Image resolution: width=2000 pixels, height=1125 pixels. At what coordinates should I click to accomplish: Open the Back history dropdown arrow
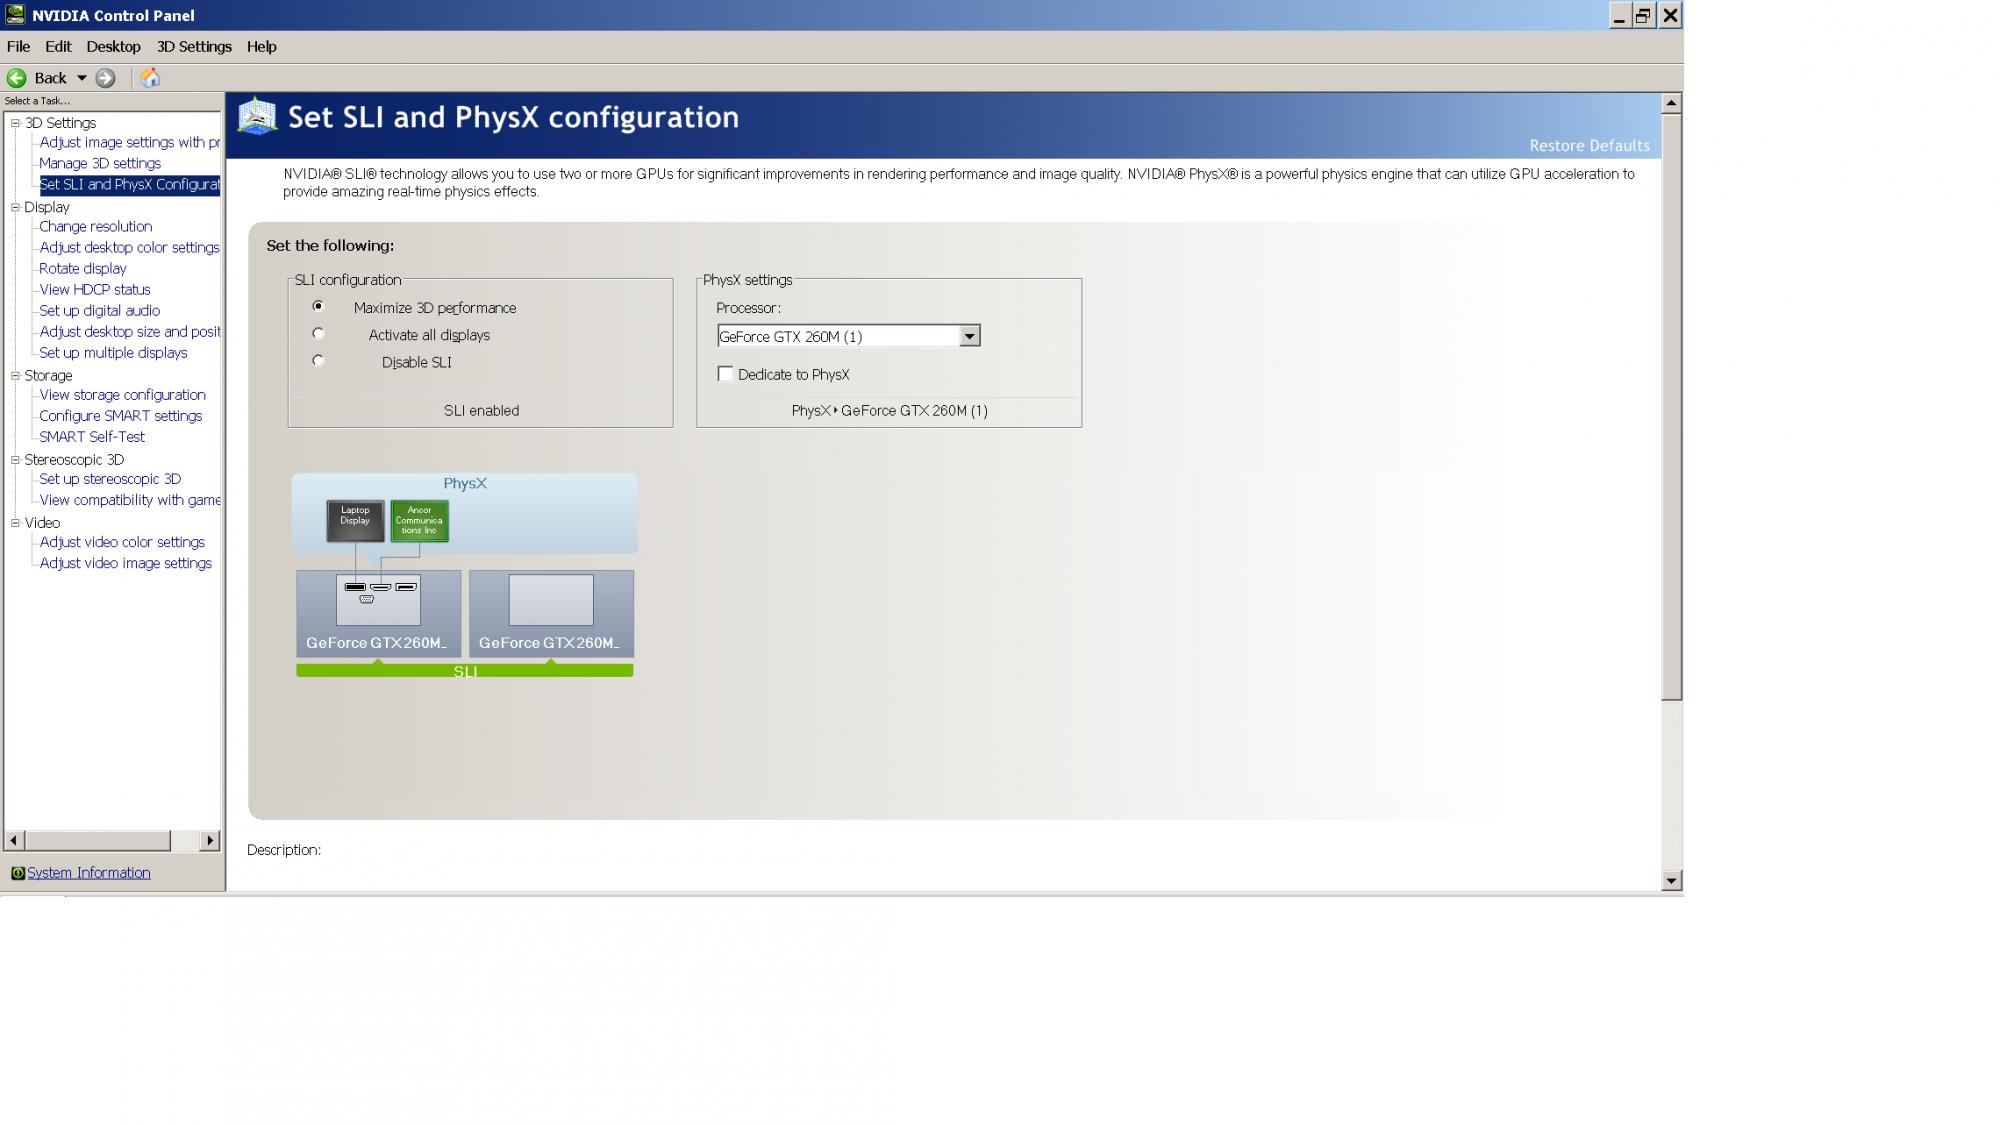coord(82,78)
